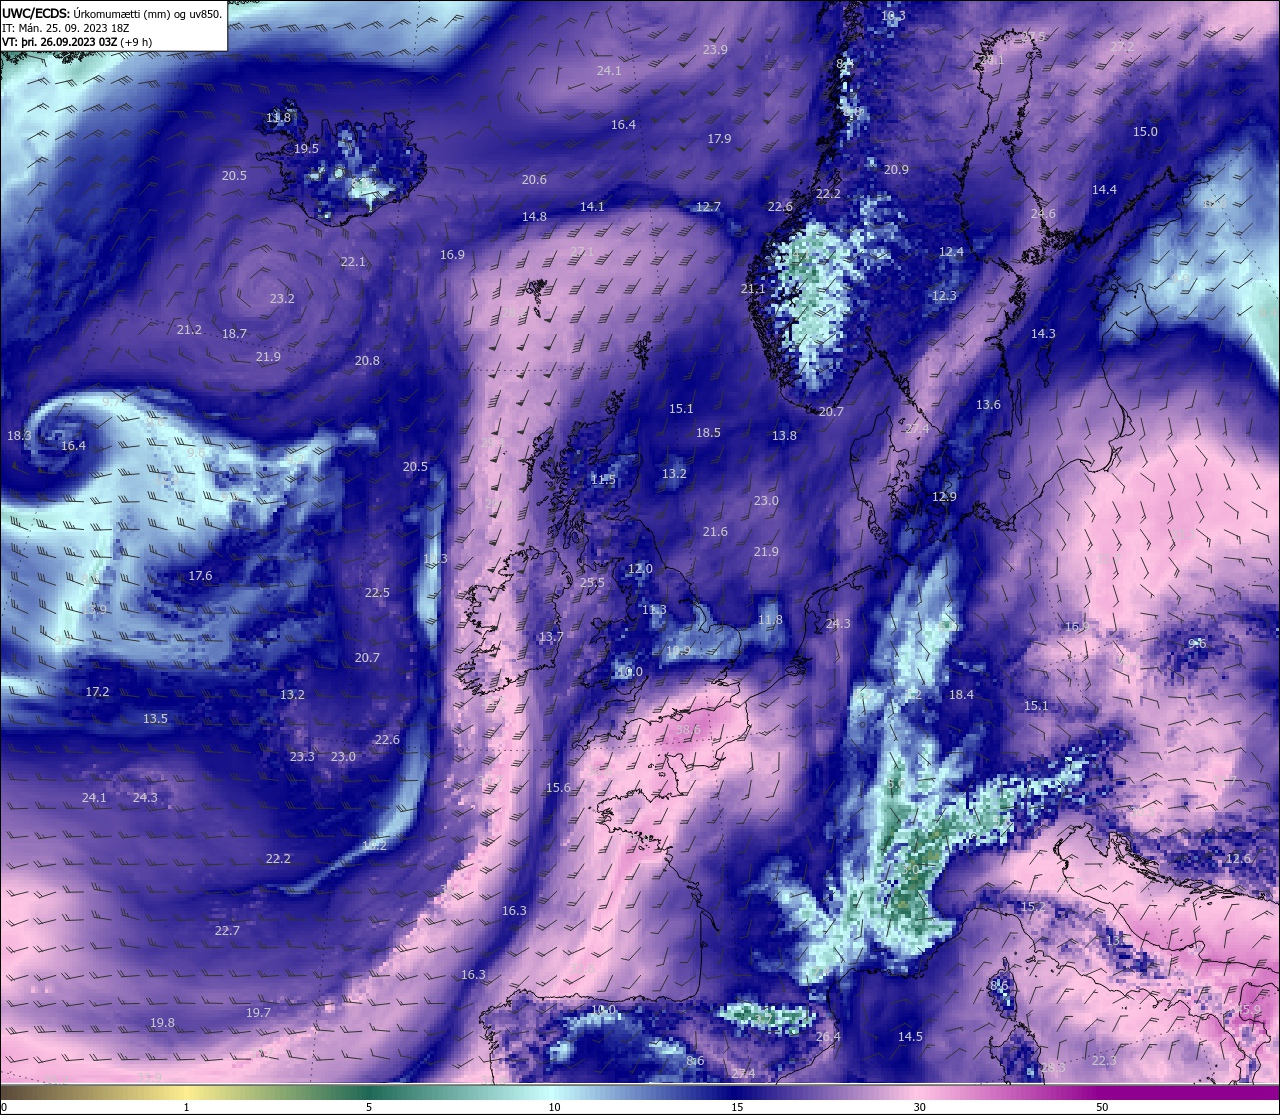The image size is (1280, 1115).
Task: Click the map value 15.6
Action: 558,788
